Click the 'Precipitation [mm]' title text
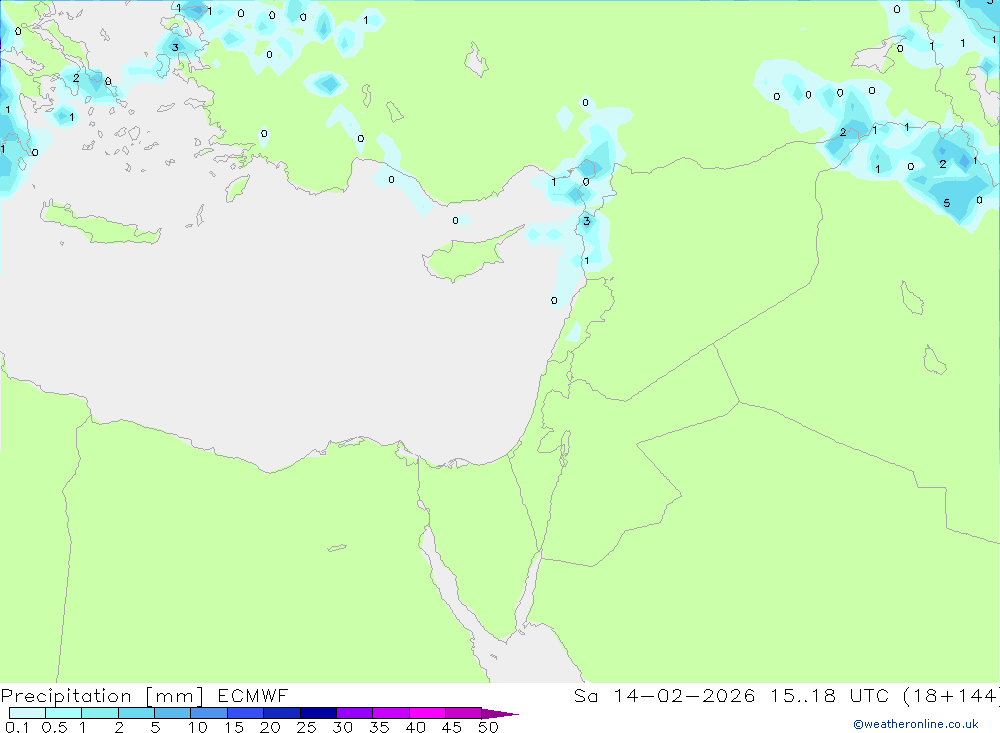The width and height of the screenshot is (1000, 733). click(102, 696)
